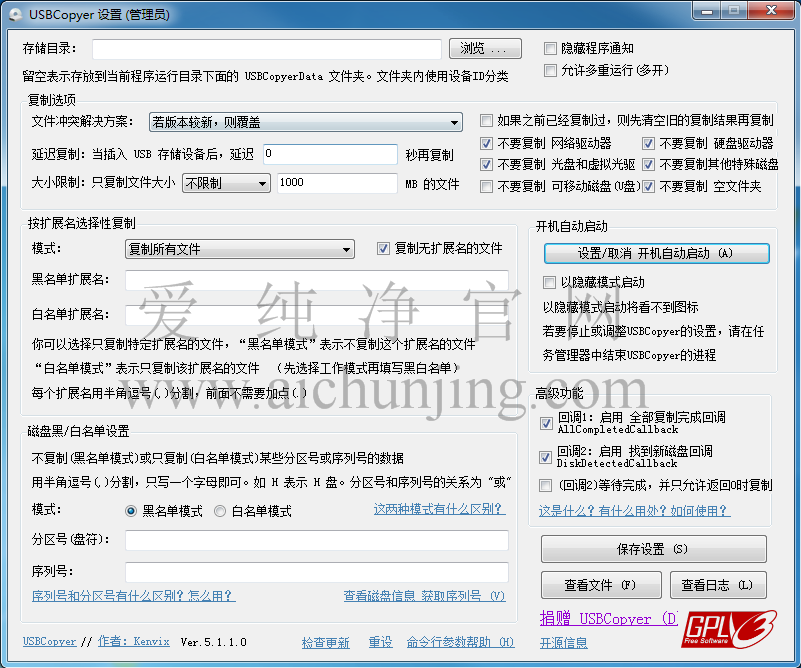Toggle 隐藏程序通知 checkbox
Image resolution: width=801 pixels, height=668 pixels.
point(550,49)
